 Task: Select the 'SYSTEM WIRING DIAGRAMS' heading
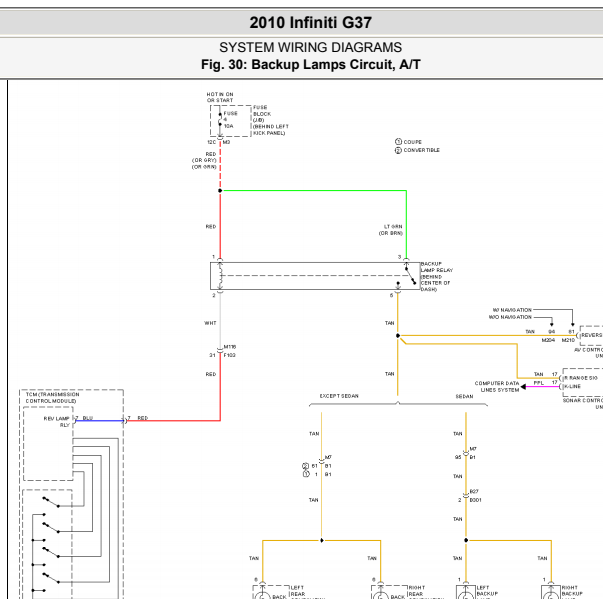pyautogui.click(x=310, y=47)
